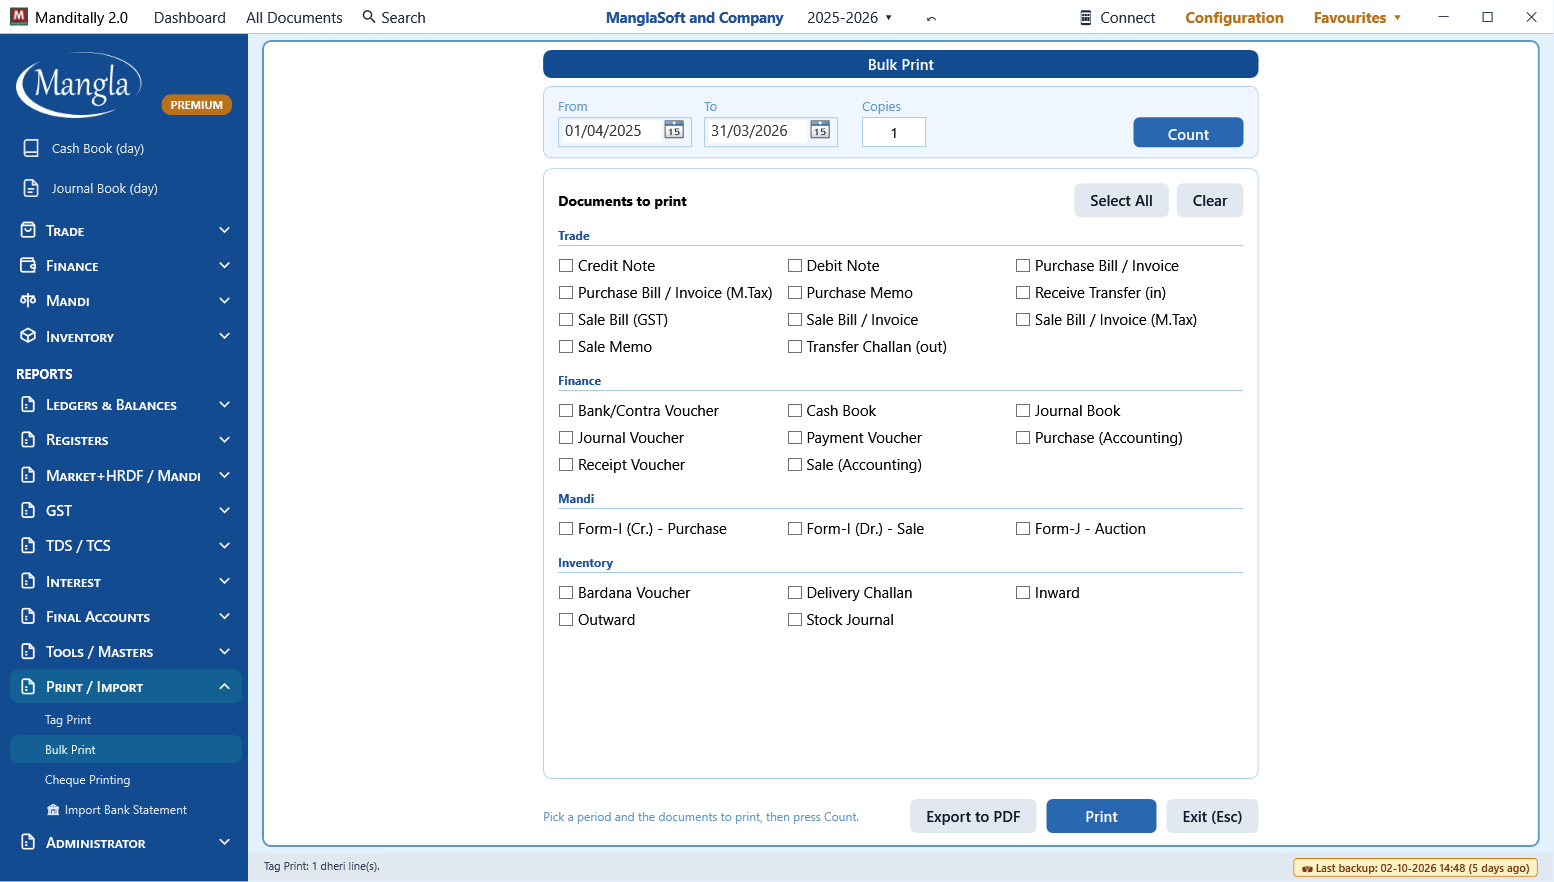Select the Form-J - Auction checkbox

point(1023,529)
